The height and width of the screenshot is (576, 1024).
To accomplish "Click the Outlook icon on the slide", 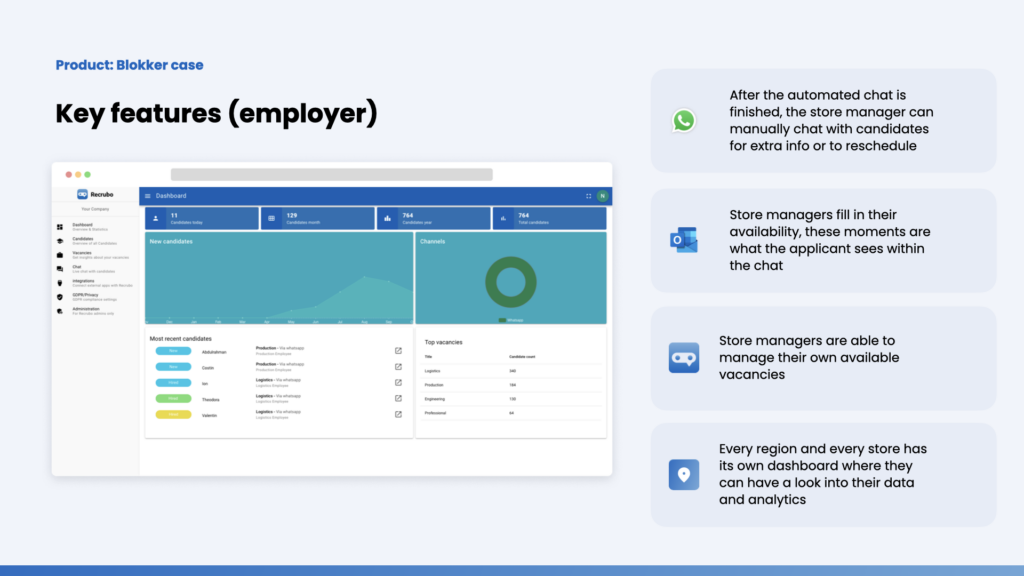I will point(684,240).
